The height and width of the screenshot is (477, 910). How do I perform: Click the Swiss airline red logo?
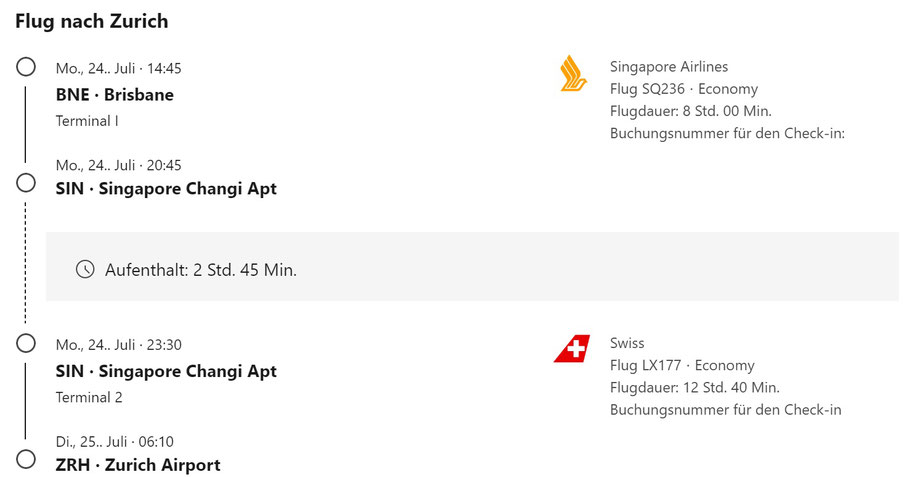(572, 349)
